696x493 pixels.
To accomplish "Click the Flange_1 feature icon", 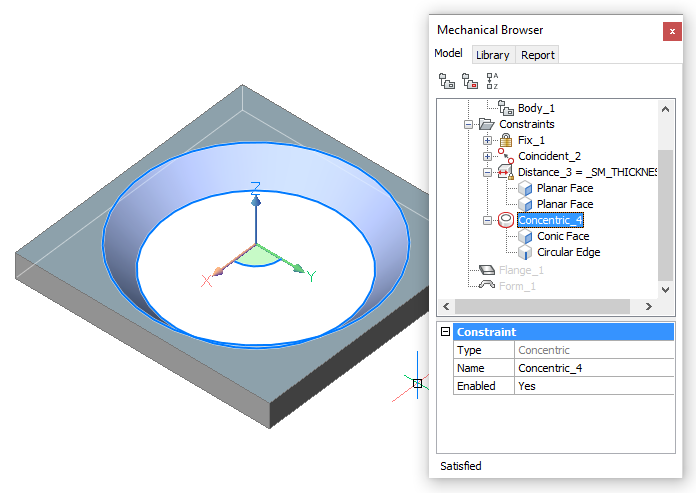I will (x=487, y=269).
